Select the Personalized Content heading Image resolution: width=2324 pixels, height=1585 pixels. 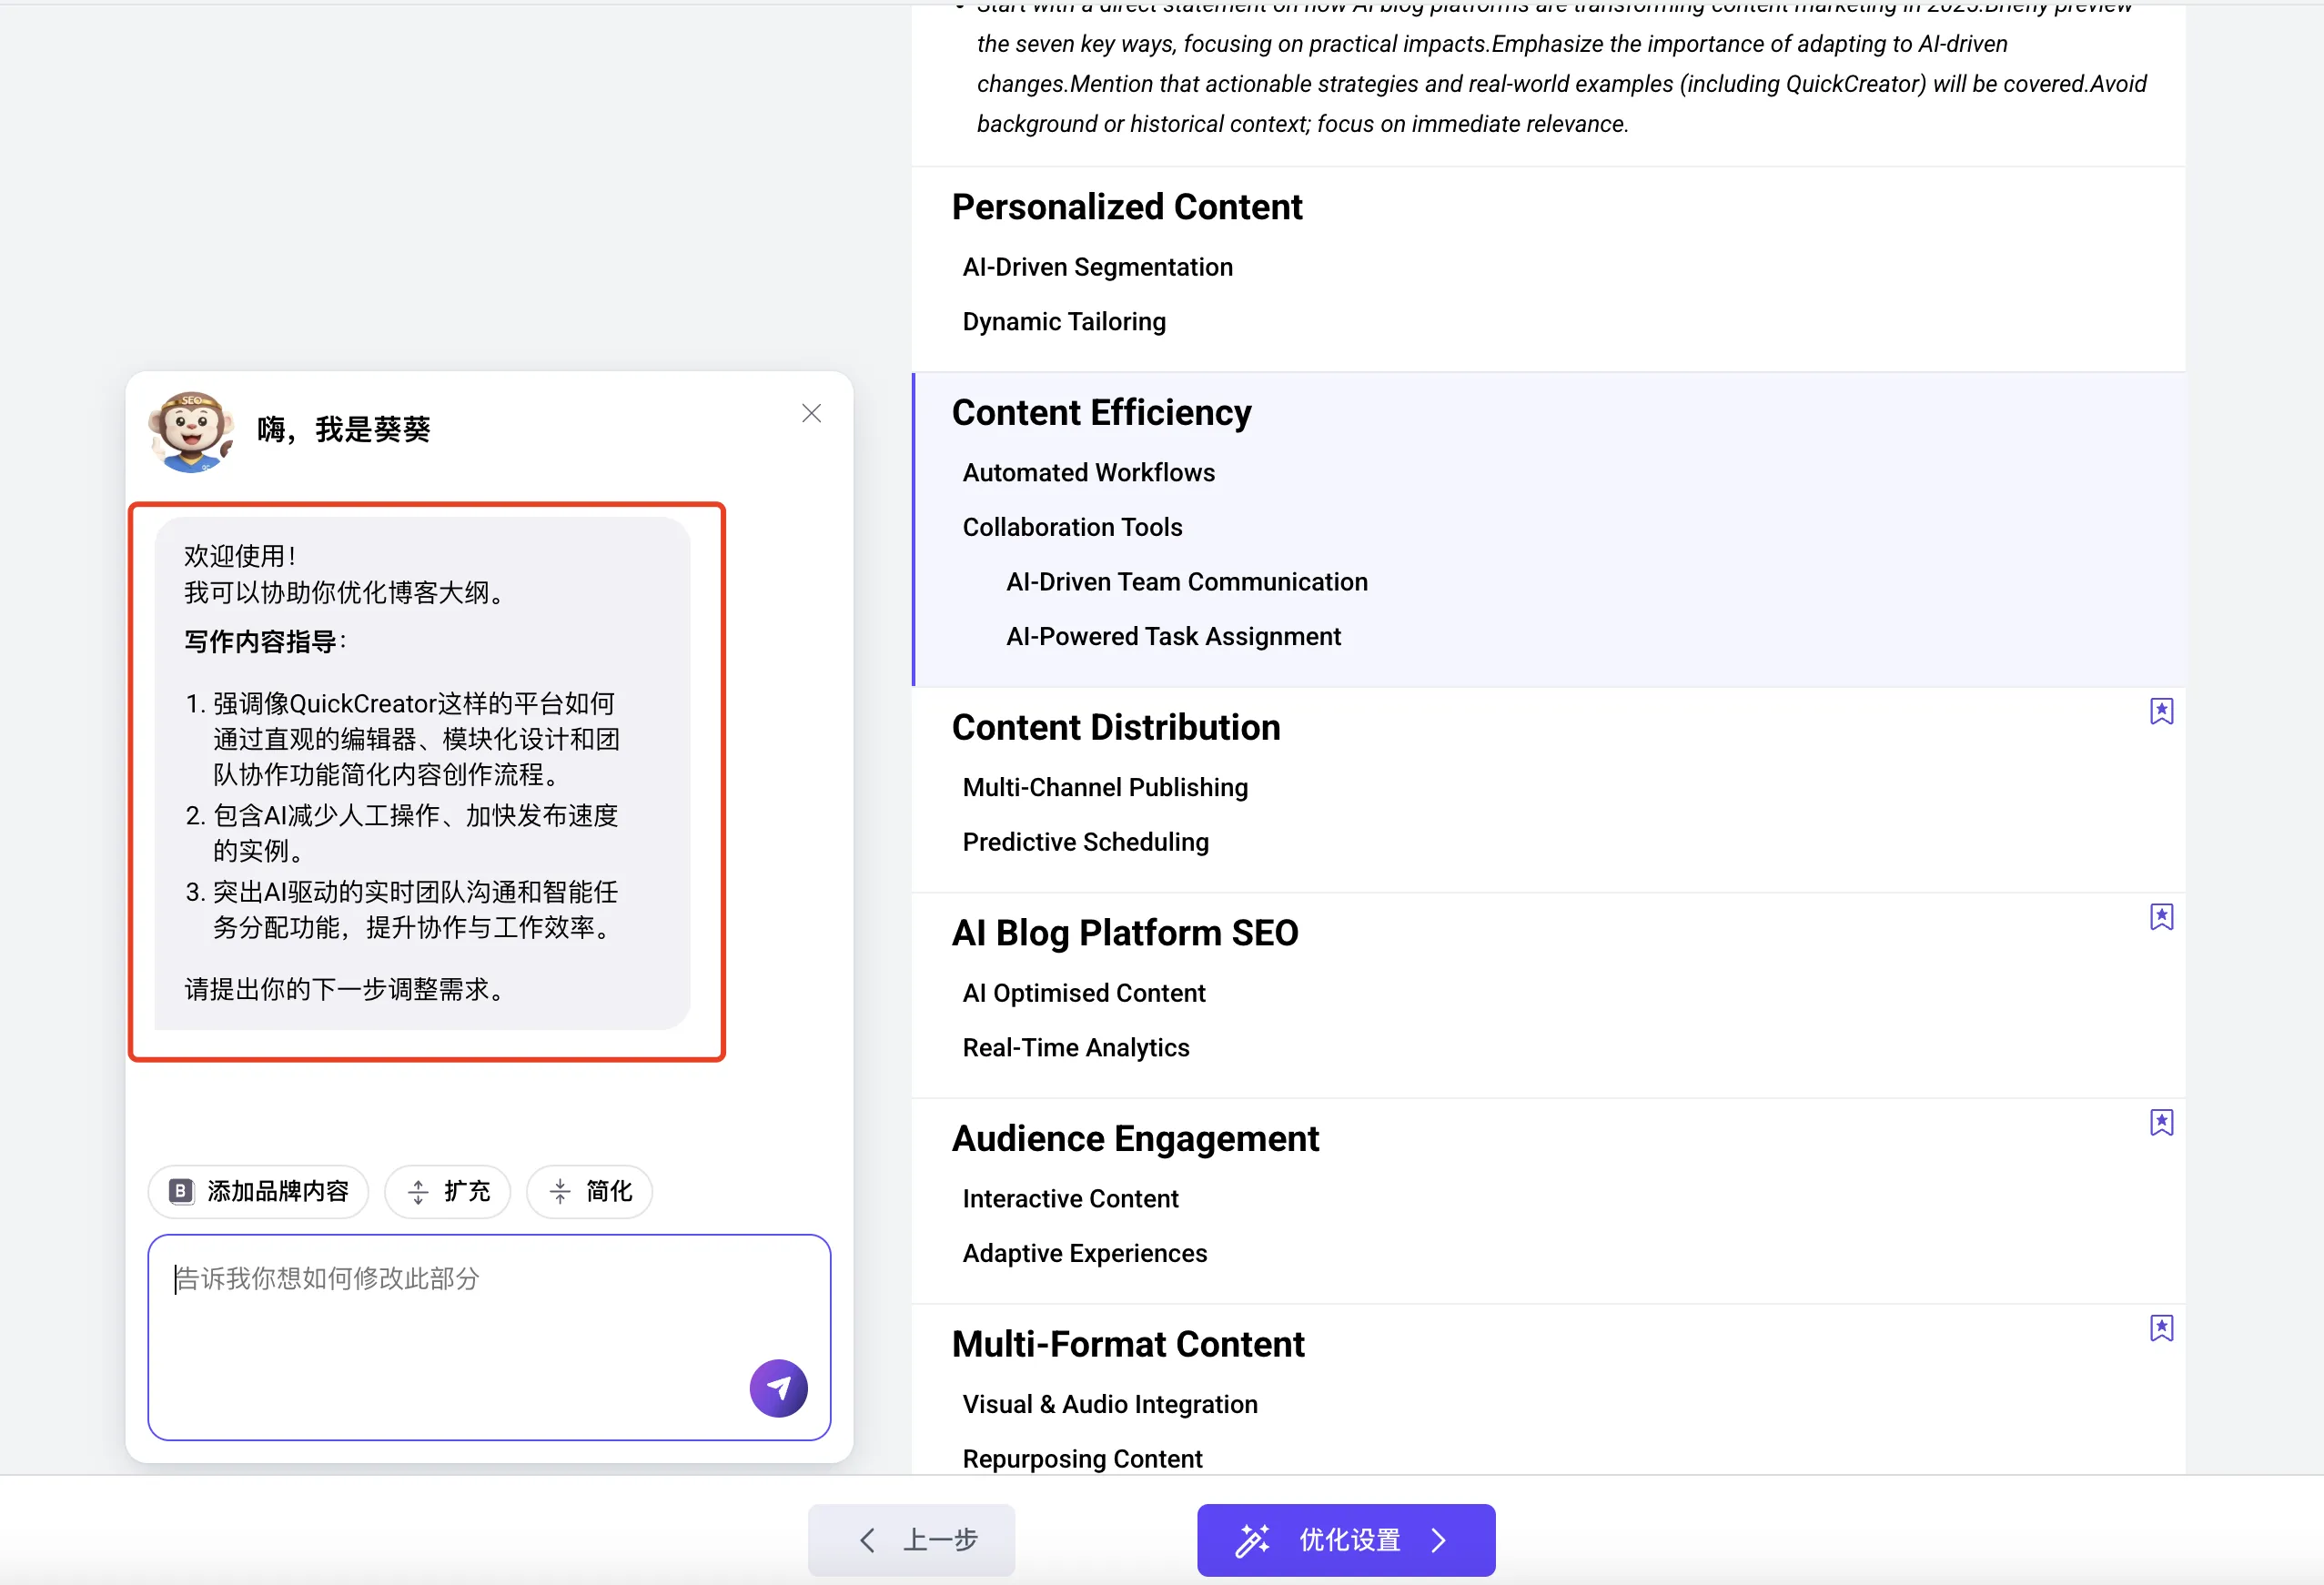click(x=1127, y=207)
